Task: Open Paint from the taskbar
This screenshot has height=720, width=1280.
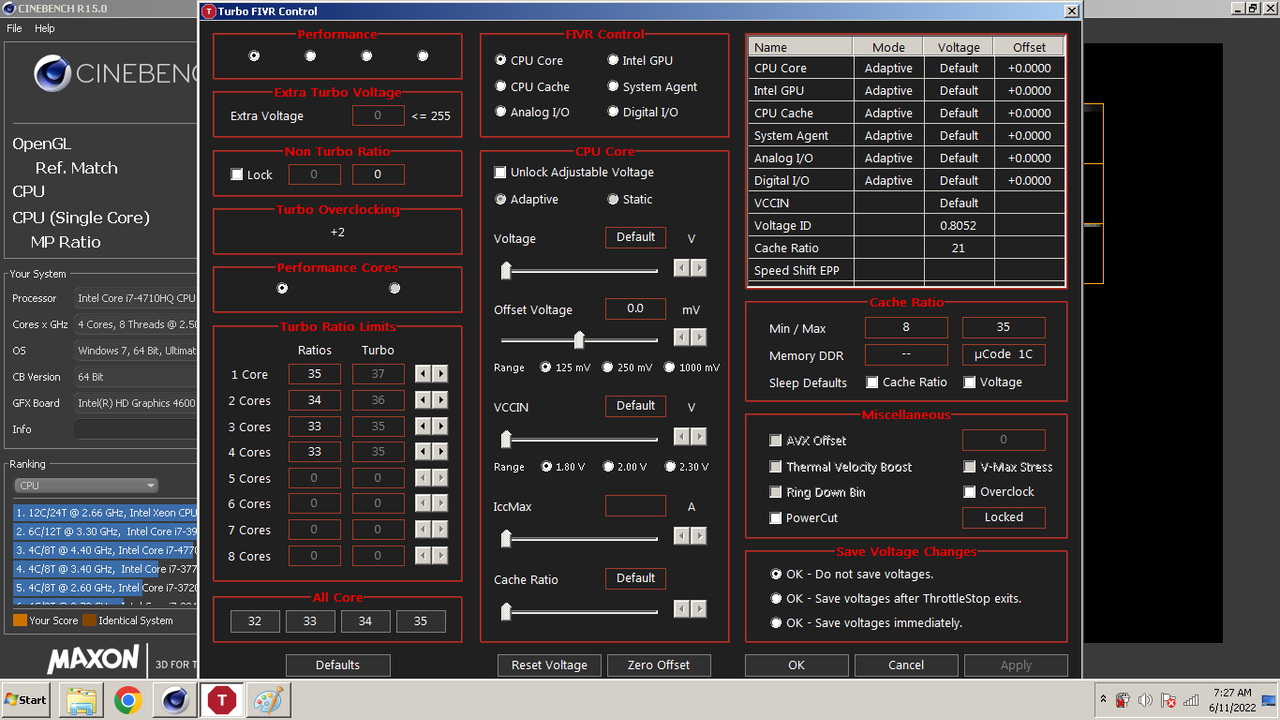Action: tap(268, 700)
